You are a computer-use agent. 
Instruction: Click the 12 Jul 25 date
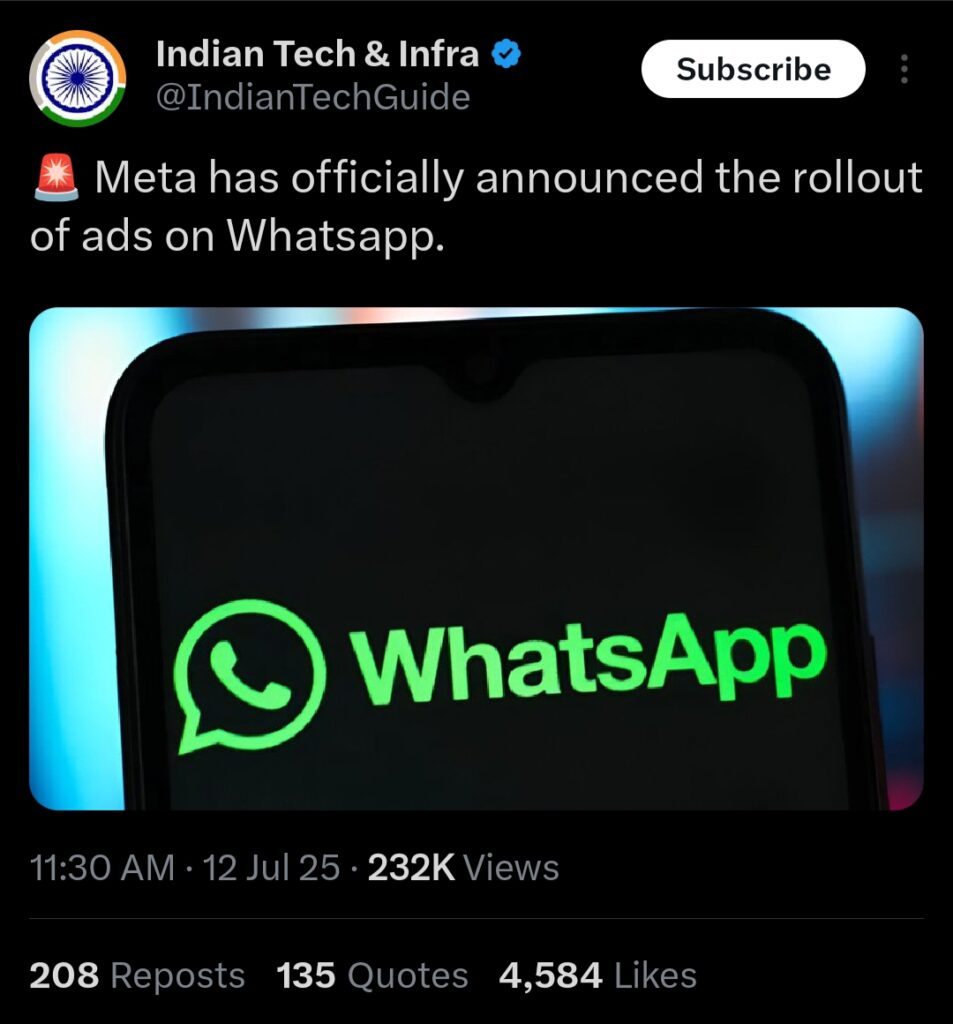pyautogui.click(x=271, y=868)
